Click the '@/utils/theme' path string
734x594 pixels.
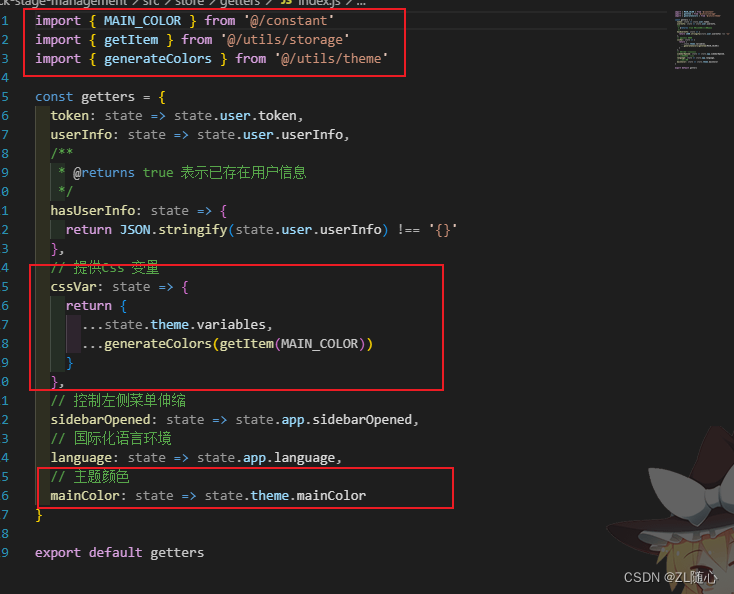(x=331, y=59)
